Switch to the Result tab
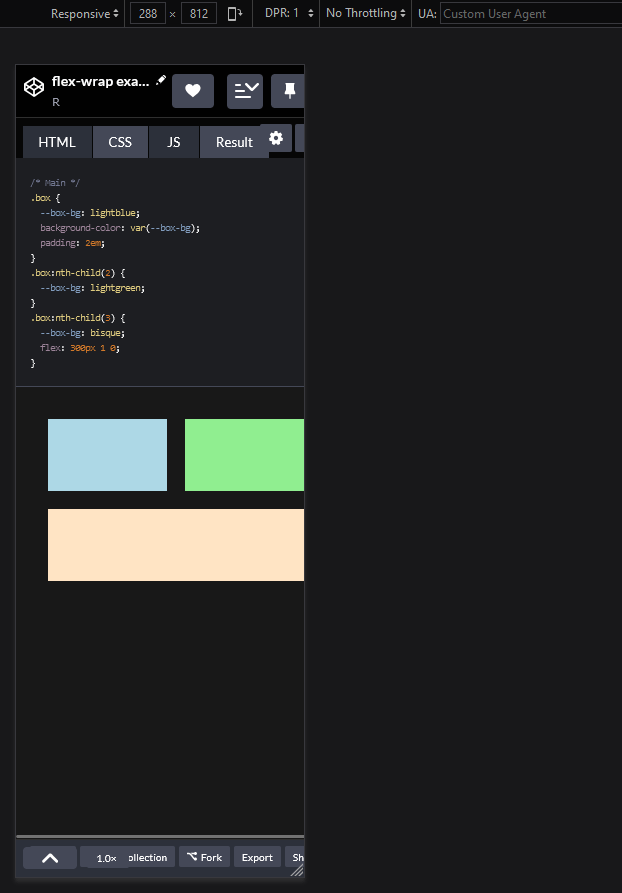This screenshot has height=893, width=622. click(234, 142)
